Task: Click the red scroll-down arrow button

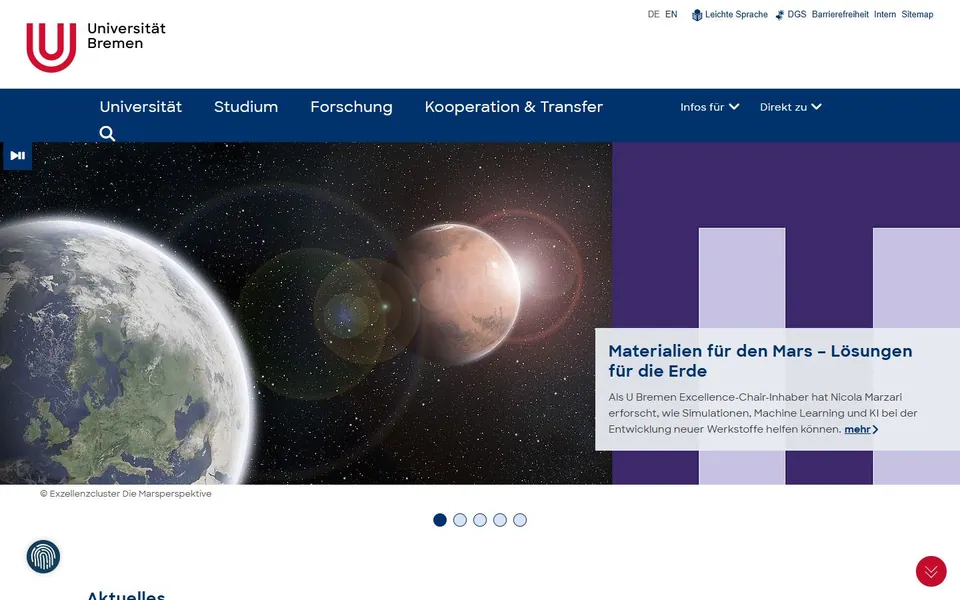Action: (x=931, y=571)
